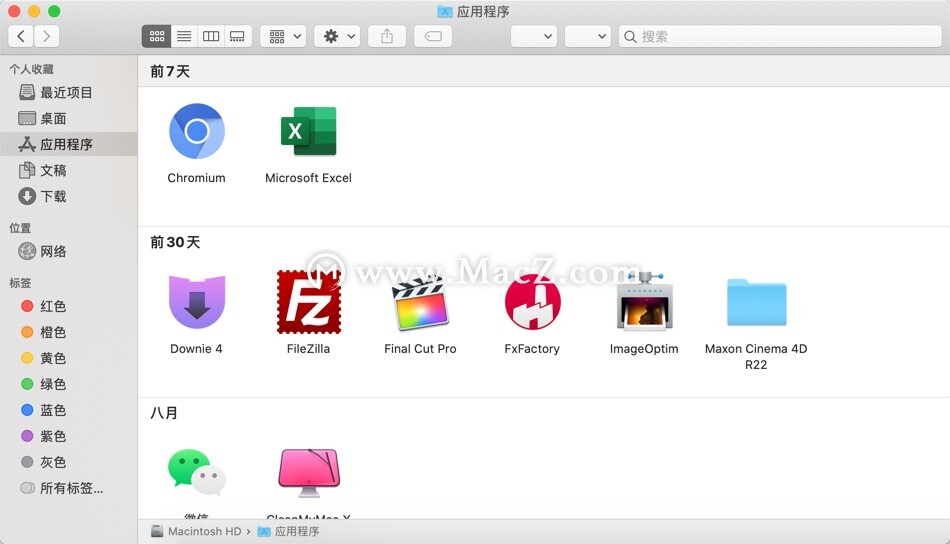Switch to icon view
950x544 pixels.
[157, 36]
